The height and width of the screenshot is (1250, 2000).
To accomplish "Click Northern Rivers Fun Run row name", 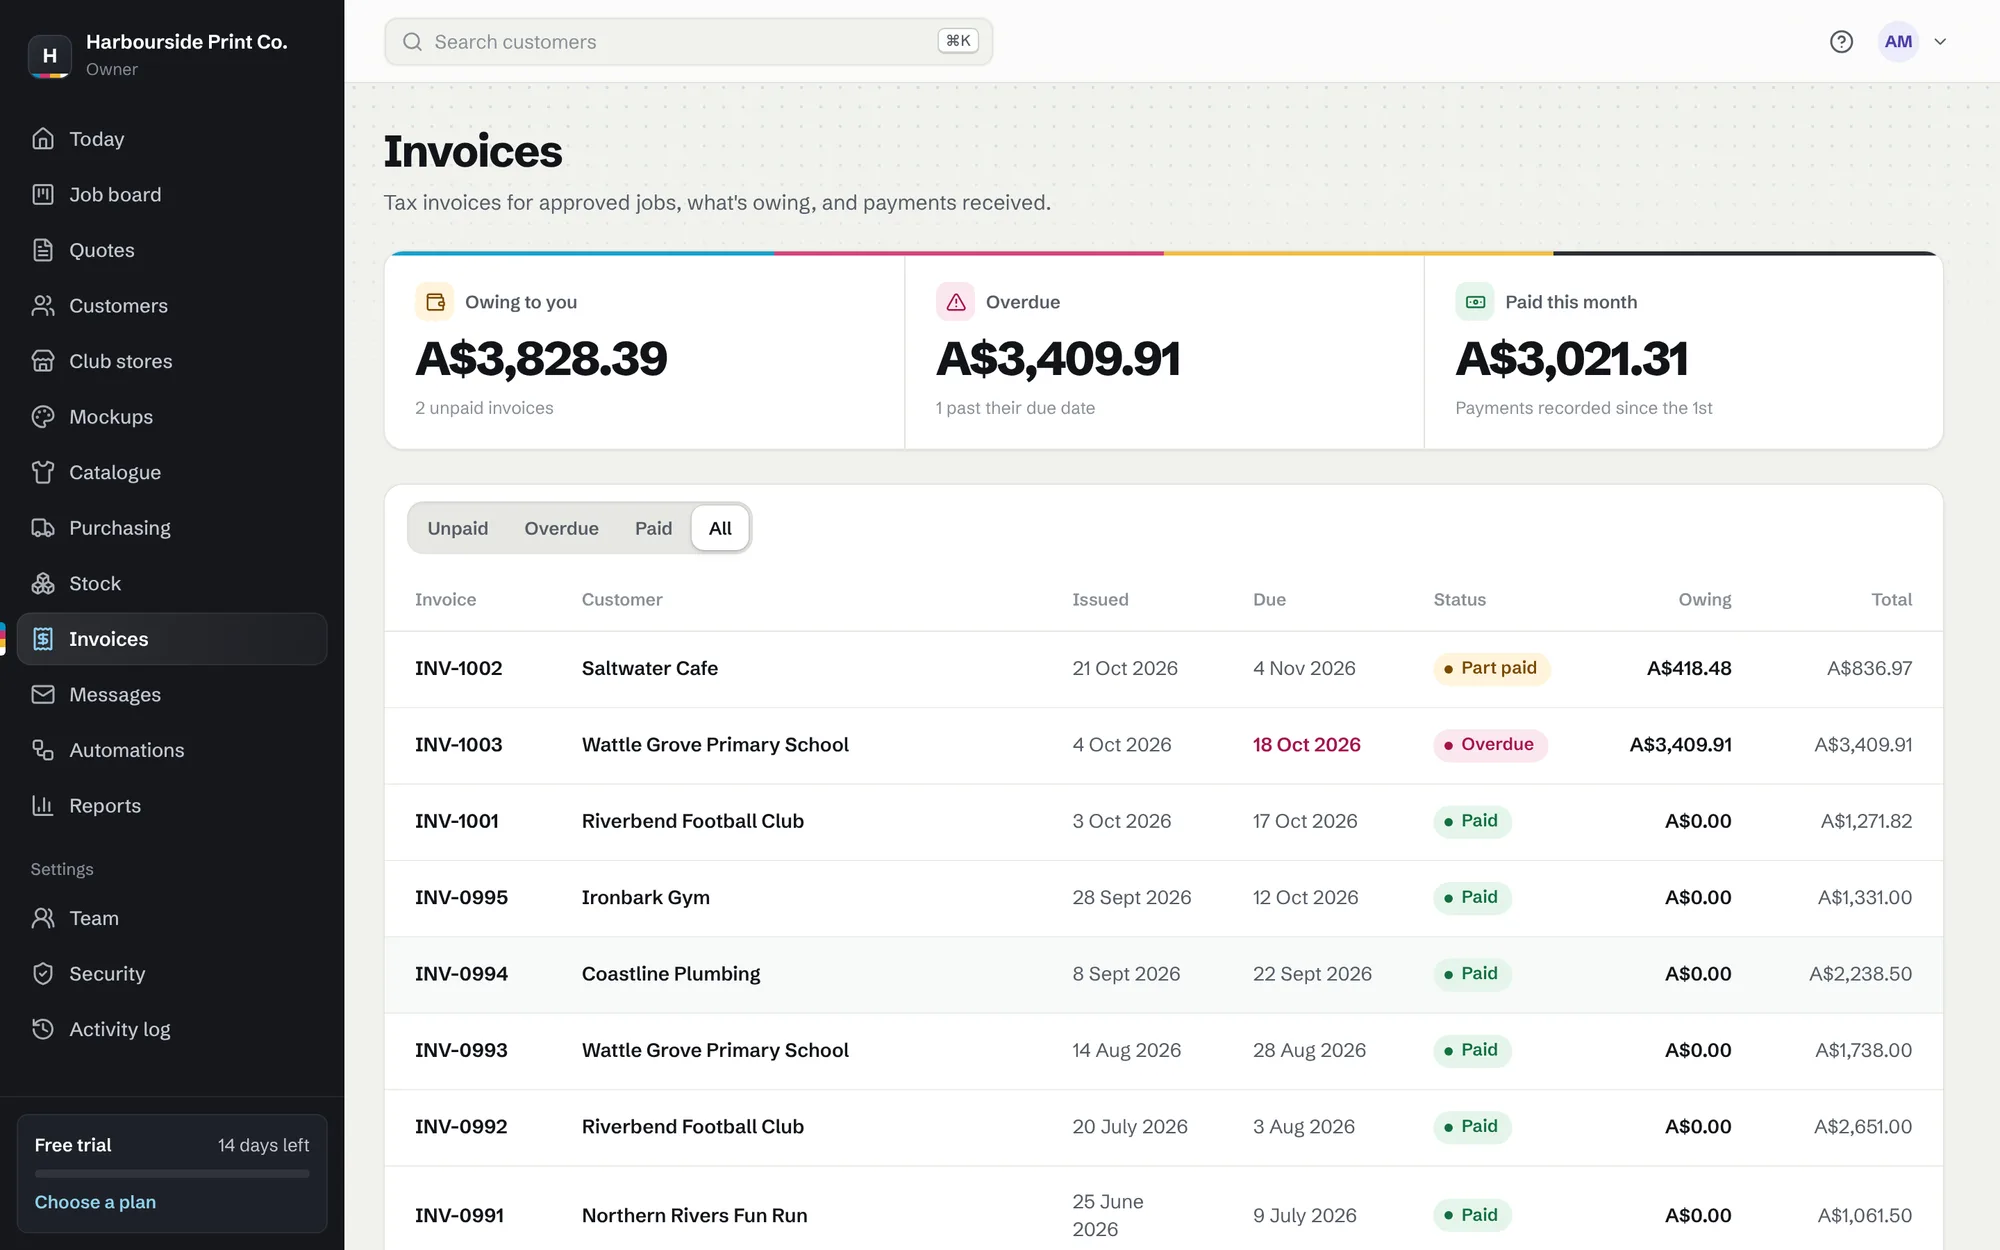I will point(695,1216).
